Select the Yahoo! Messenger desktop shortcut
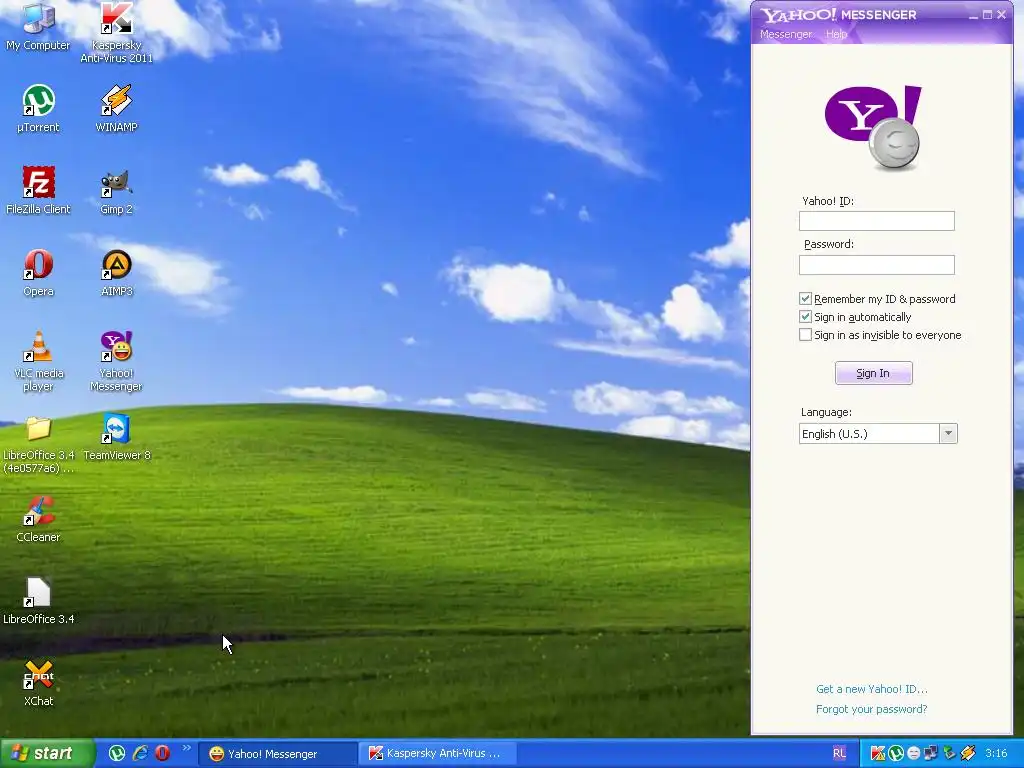Image resolution: width=1024 pixels, height=768 pixels. (x=116, y=360)
